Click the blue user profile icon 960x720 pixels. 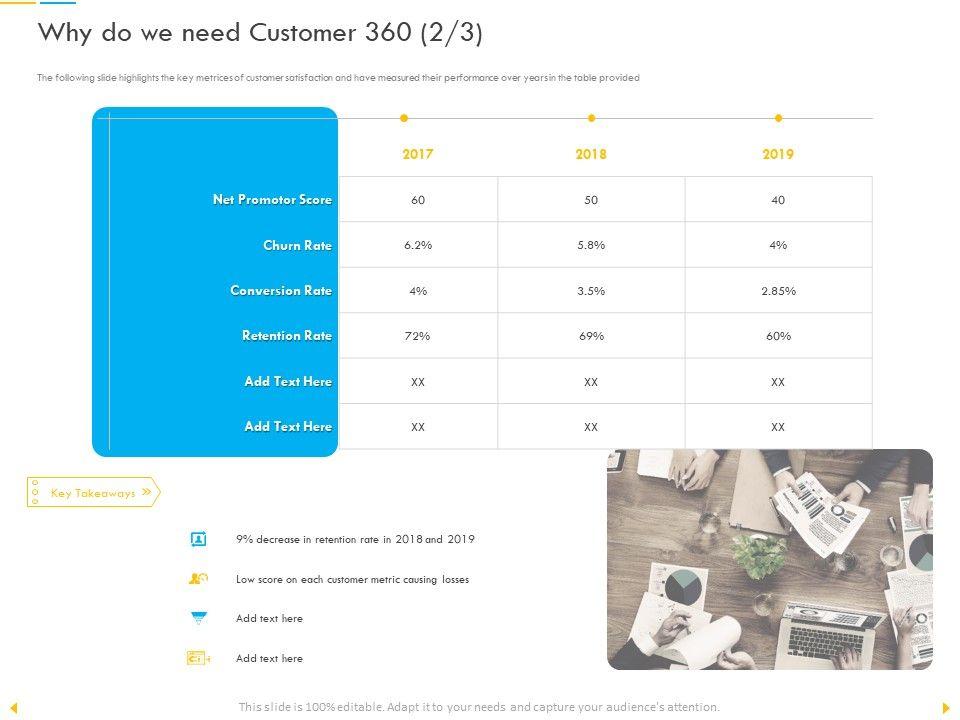pos(198,539)
